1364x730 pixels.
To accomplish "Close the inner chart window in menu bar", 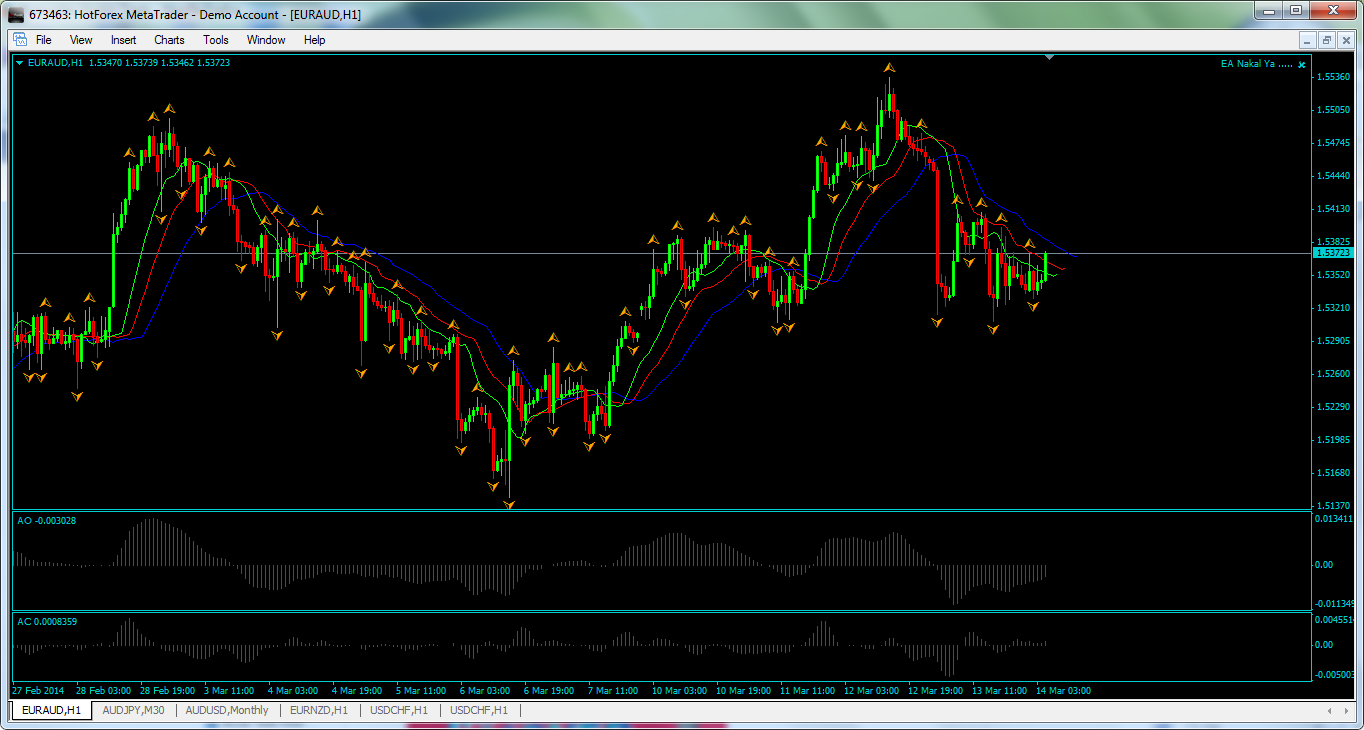I will (x=1346, y=41).
